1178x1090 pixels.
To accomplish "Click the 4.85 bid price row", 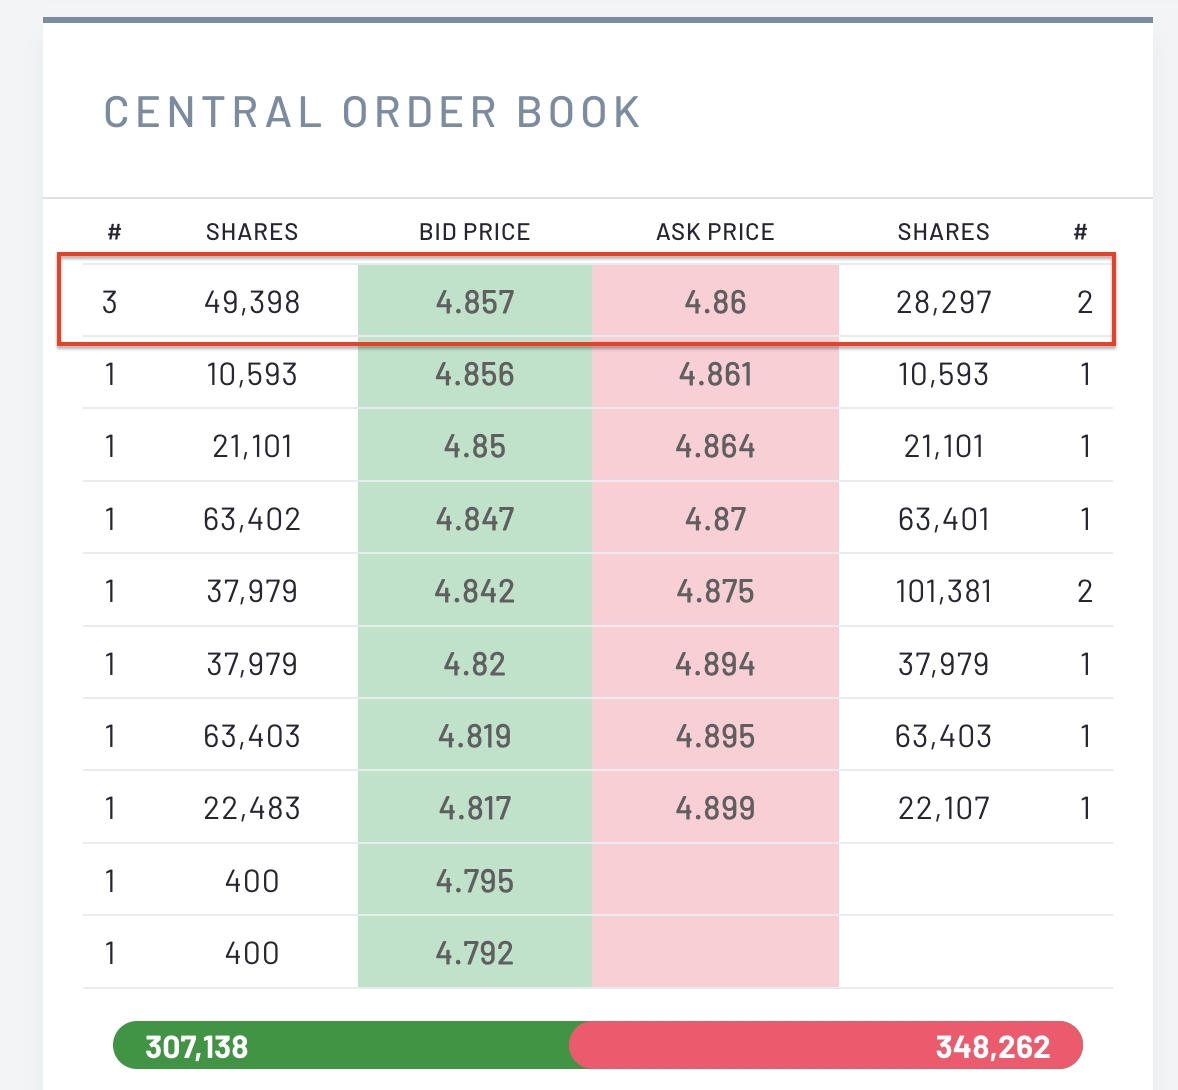I will (x=475, y=446).
